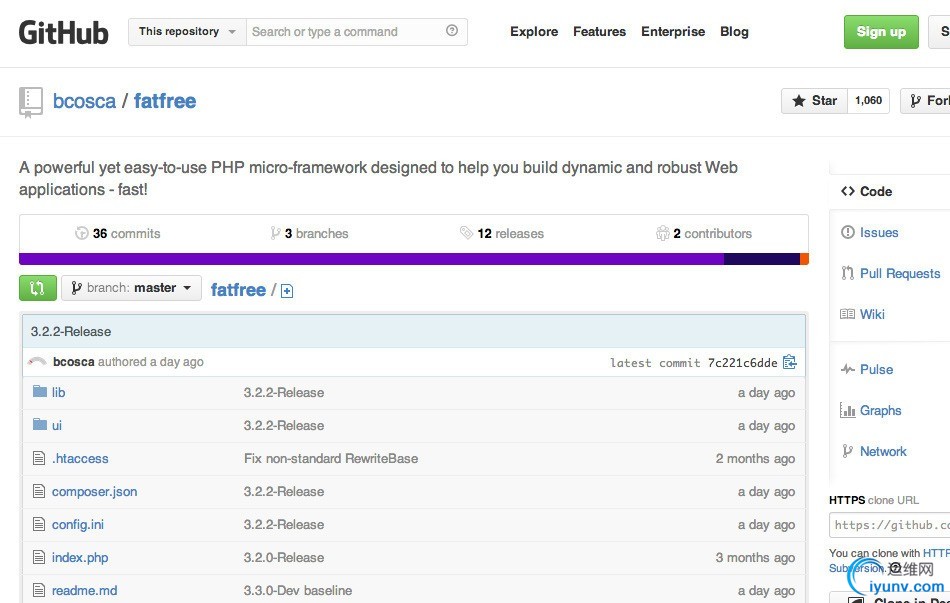Click the .htaccess file icon
The image size is (950, 603).
[39, 458]
